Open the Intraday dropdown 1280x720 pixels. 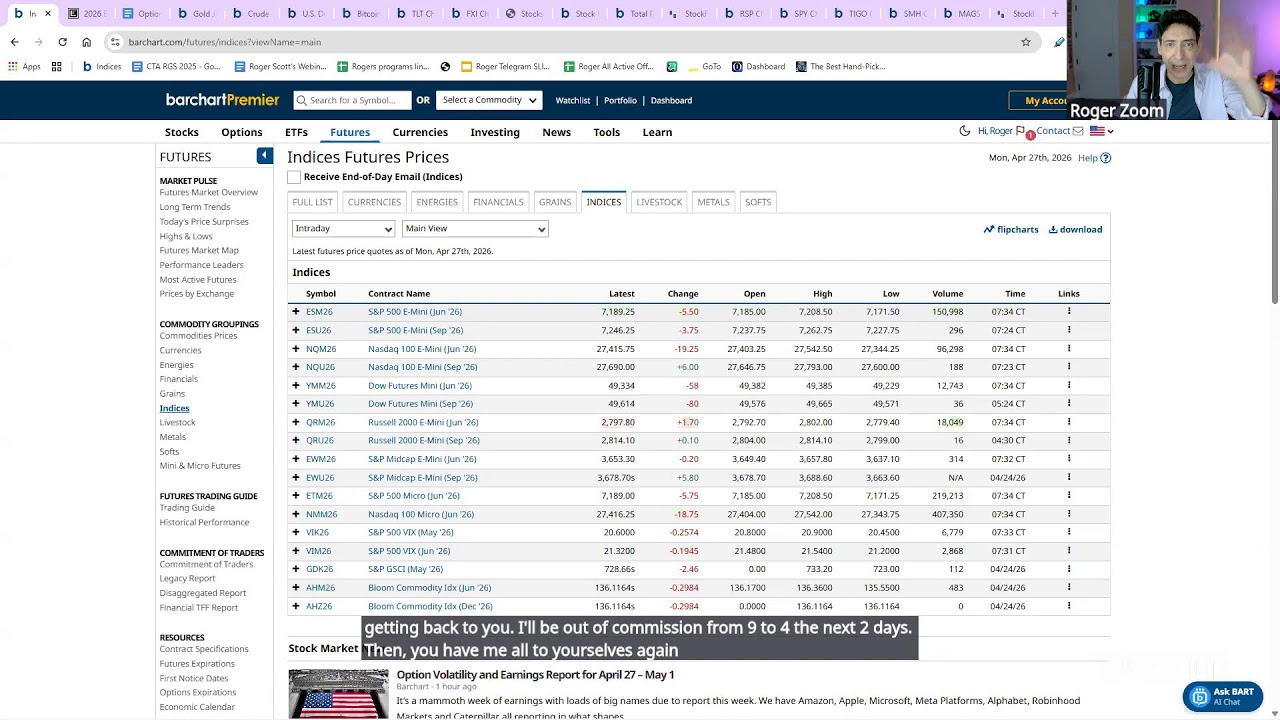(343, 229)
